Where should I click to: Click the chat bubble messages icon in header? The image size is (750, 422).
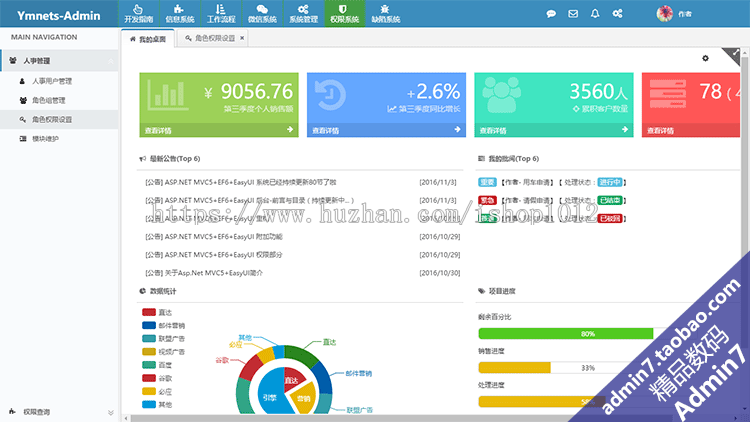point(551,14)
